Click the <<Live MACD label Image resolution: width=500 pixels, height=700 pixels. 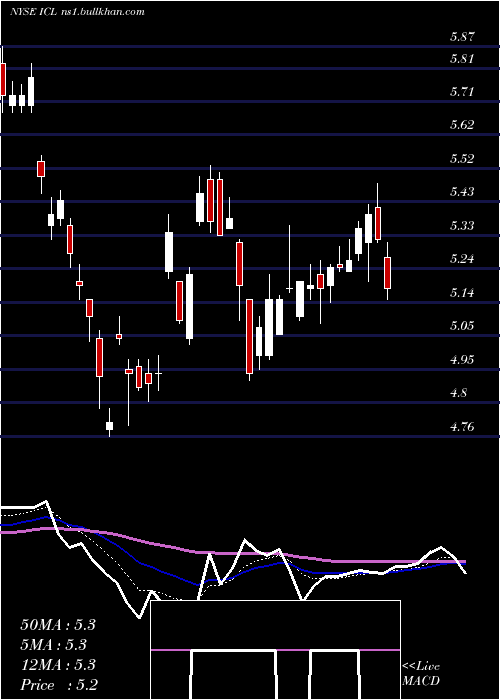(x=421, y=674)
